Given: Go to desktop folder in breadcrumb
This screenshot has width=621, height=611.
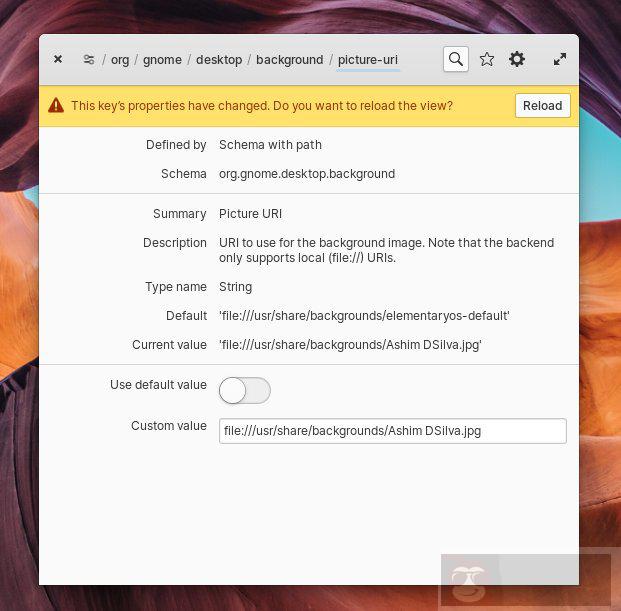Looking at the screenshot, I should [x=219, y=60].
